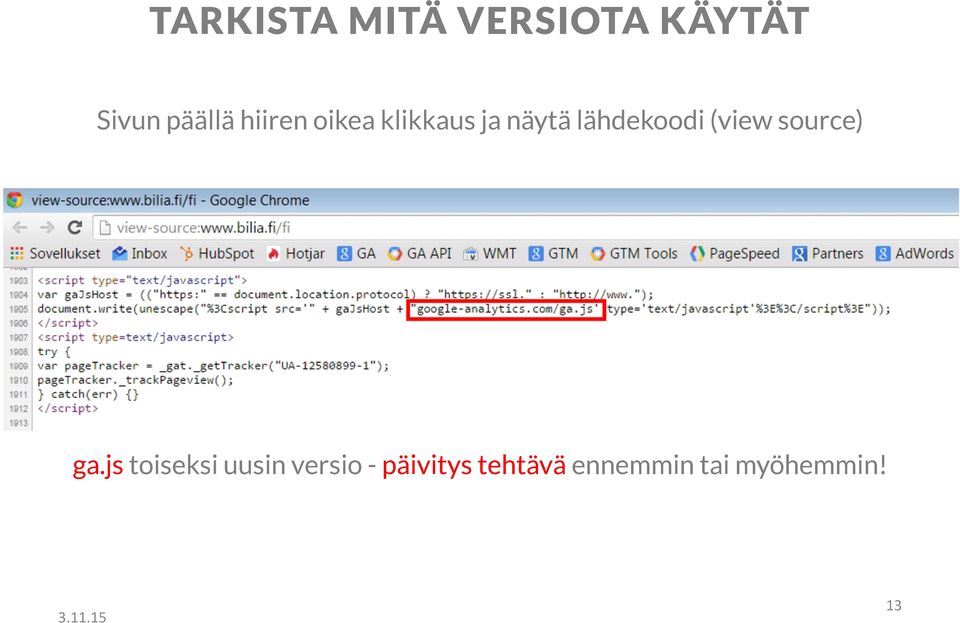960x623 pixels.
Task: Click source line number 1909
Action: [18, 366]
